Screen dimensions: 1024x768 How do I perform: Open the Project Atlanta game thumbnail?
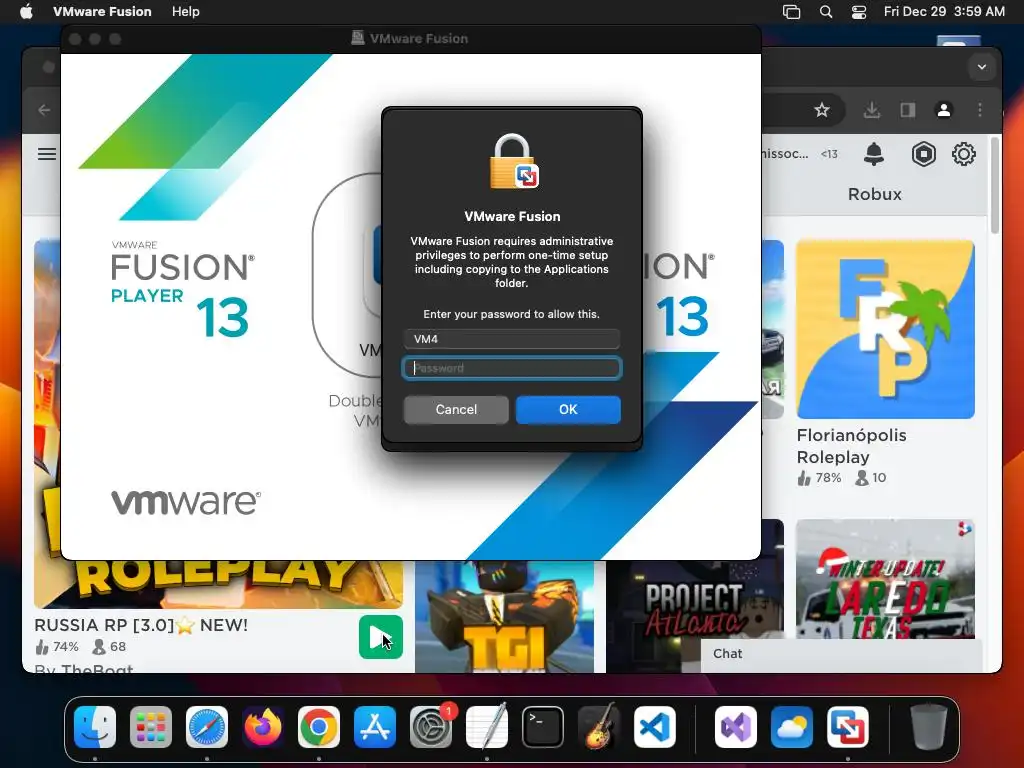point(694,601)
